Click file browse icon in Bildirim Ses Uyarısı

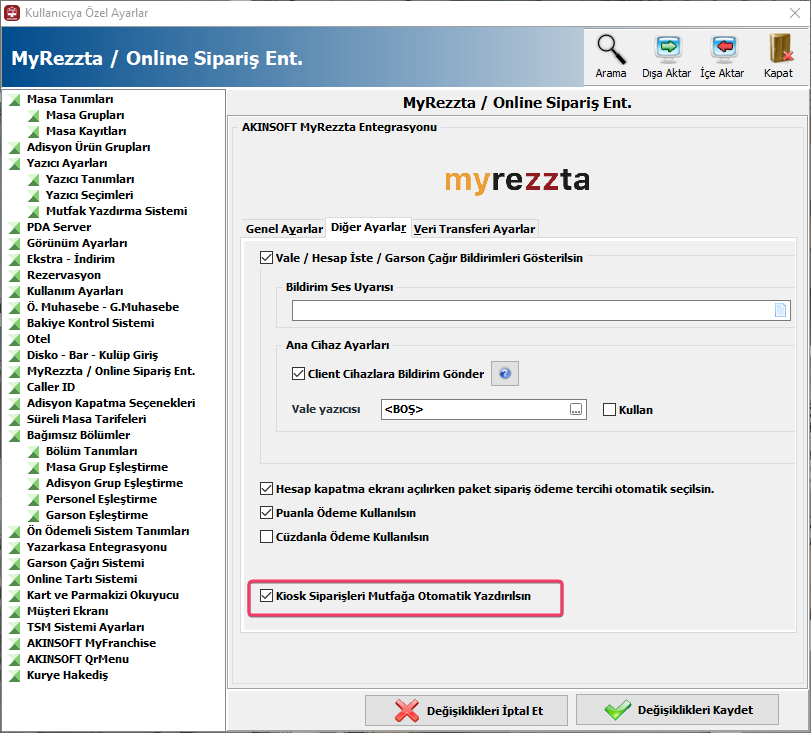pos(781,310)
